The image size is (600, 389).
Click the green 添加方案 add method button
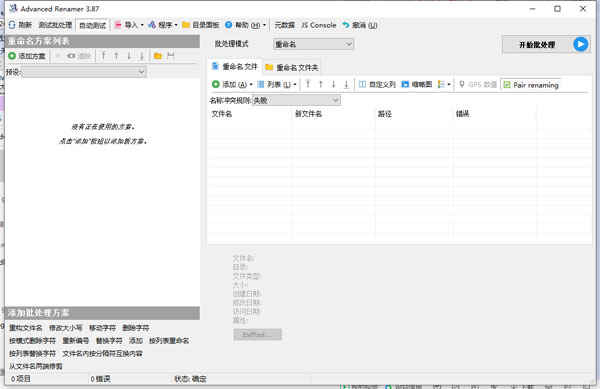(27, 56)
